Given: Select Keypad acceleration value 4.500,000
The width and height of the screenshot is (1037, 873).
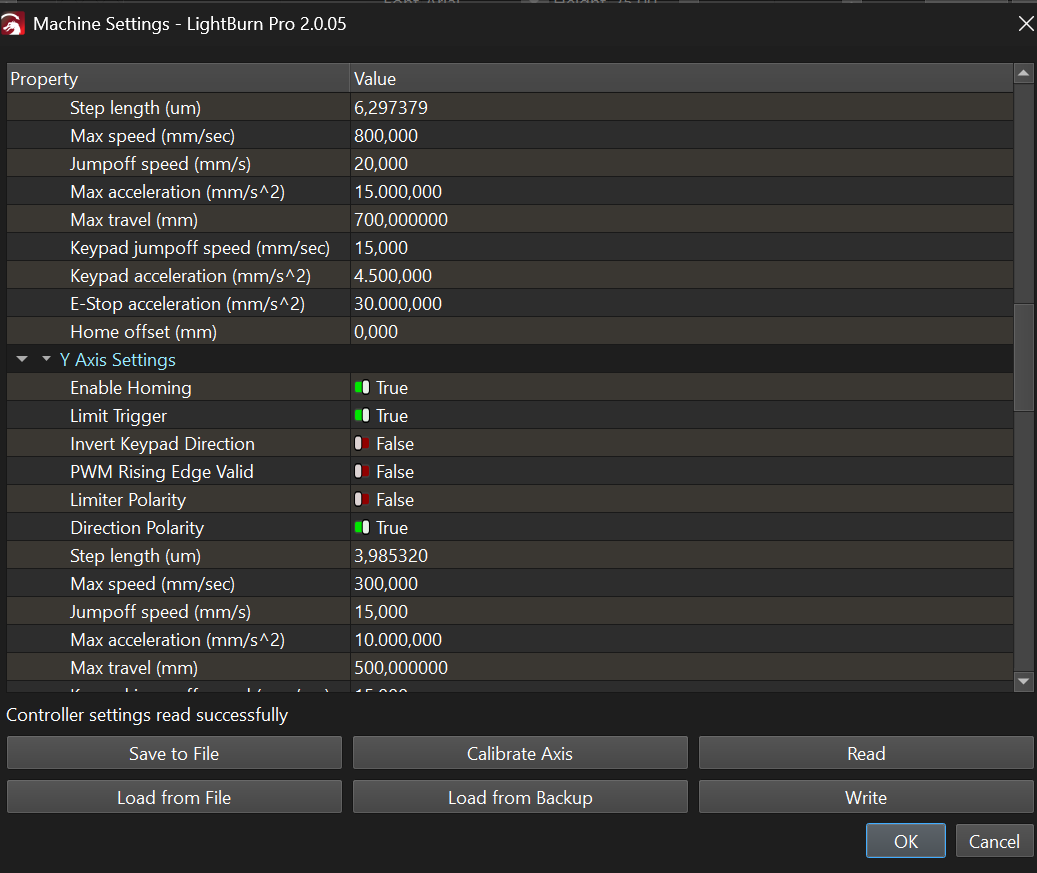Looking at the screenshot, I should pos(393,275).
